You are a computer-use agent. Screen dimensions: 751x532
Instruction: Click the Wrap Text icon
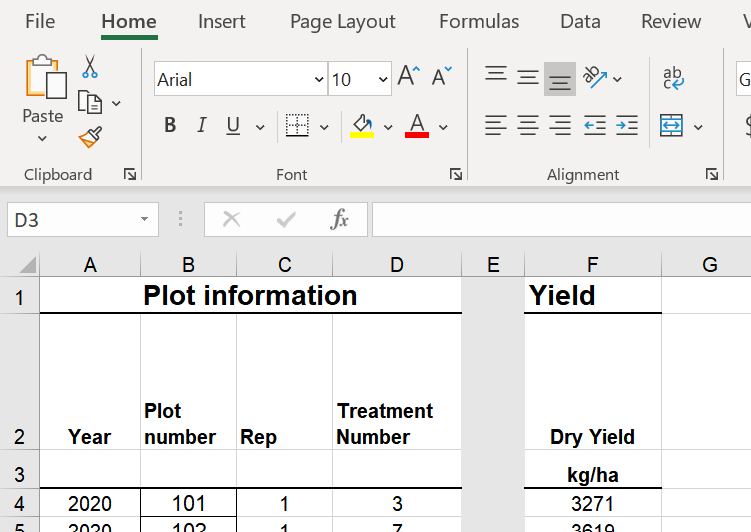(x=673, y=78)
